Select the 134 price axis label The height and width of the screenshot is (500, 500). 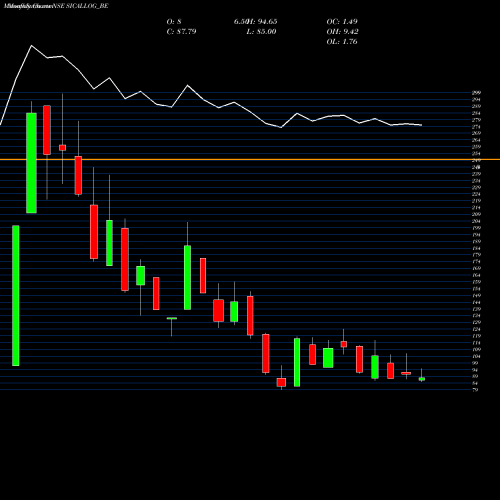(476, 315)
